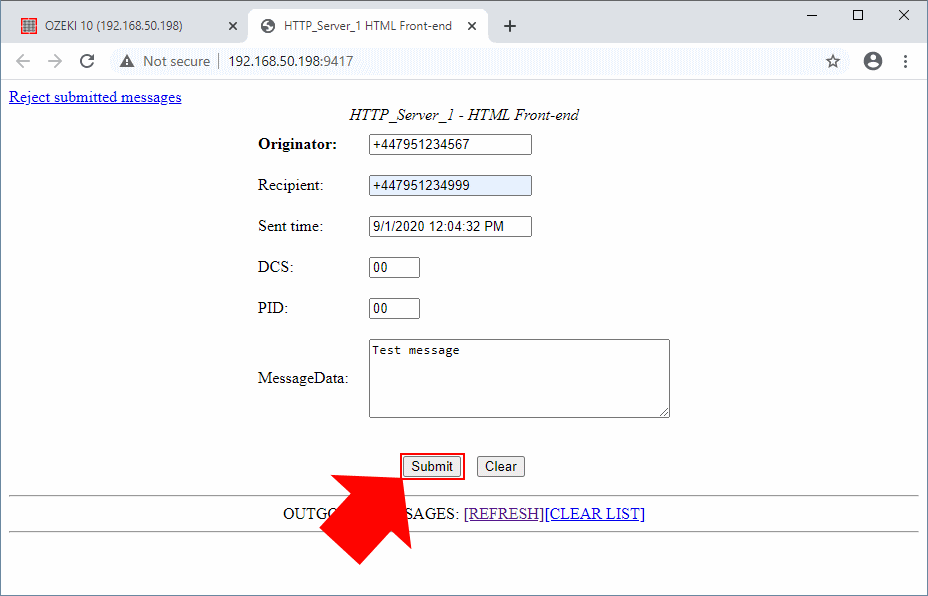The width and height of the screenshot is (928, 596).
Task: Click the HTTP_Server_1 - HTML Front-end heading
Action: (x=464, y=115)
